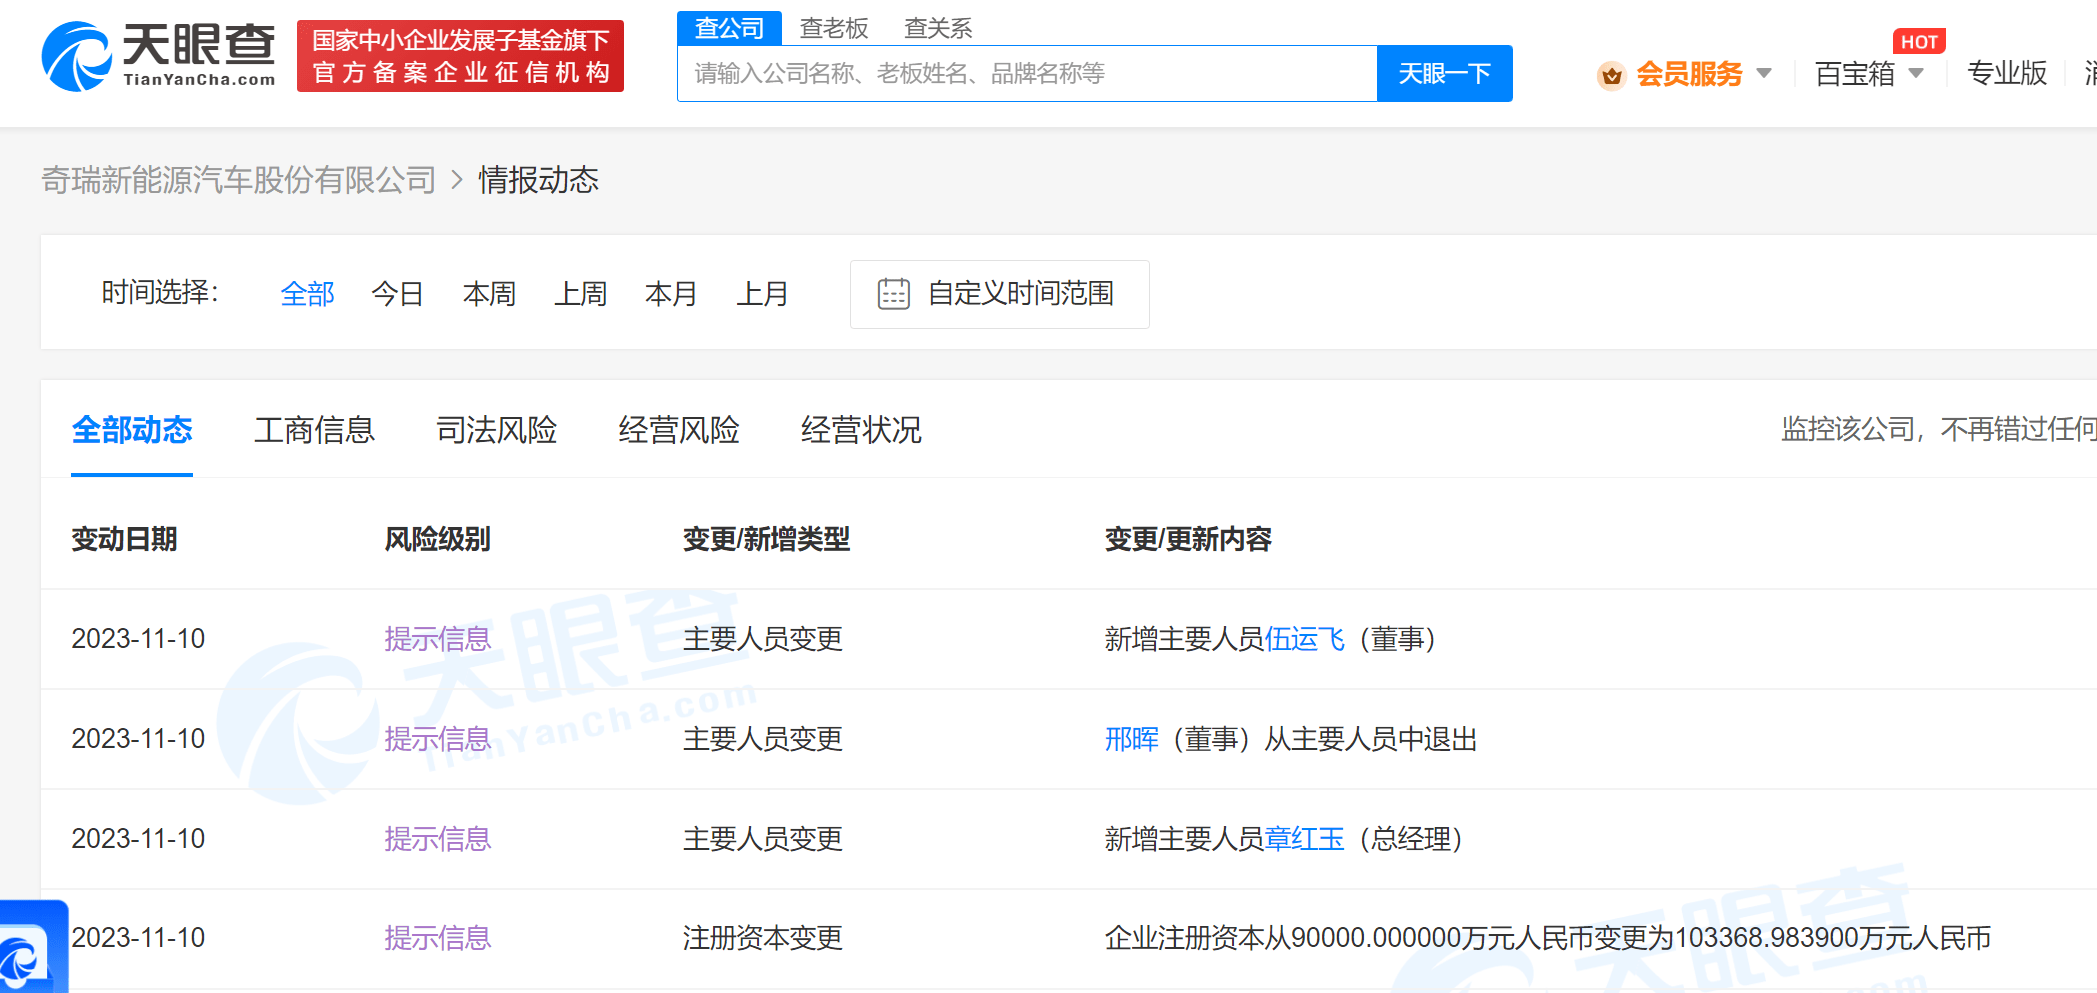Open the 司法风险 tab
The width and height of the screenshot is (2097, 993).
[x=496, y=430]
